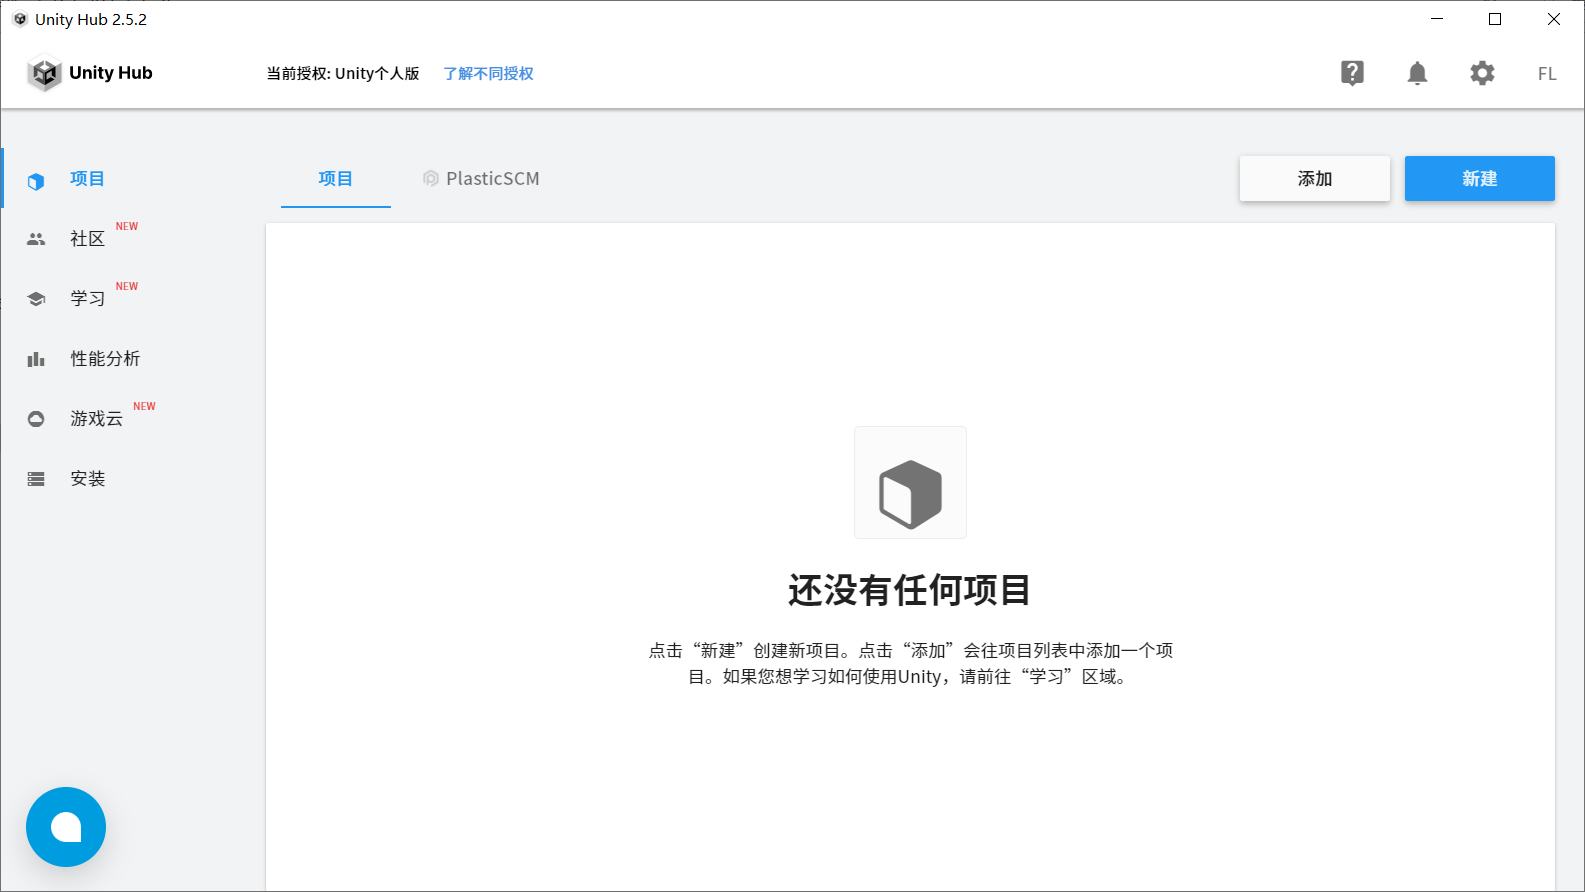Click the FL account avatar

tap(1547, 74)
